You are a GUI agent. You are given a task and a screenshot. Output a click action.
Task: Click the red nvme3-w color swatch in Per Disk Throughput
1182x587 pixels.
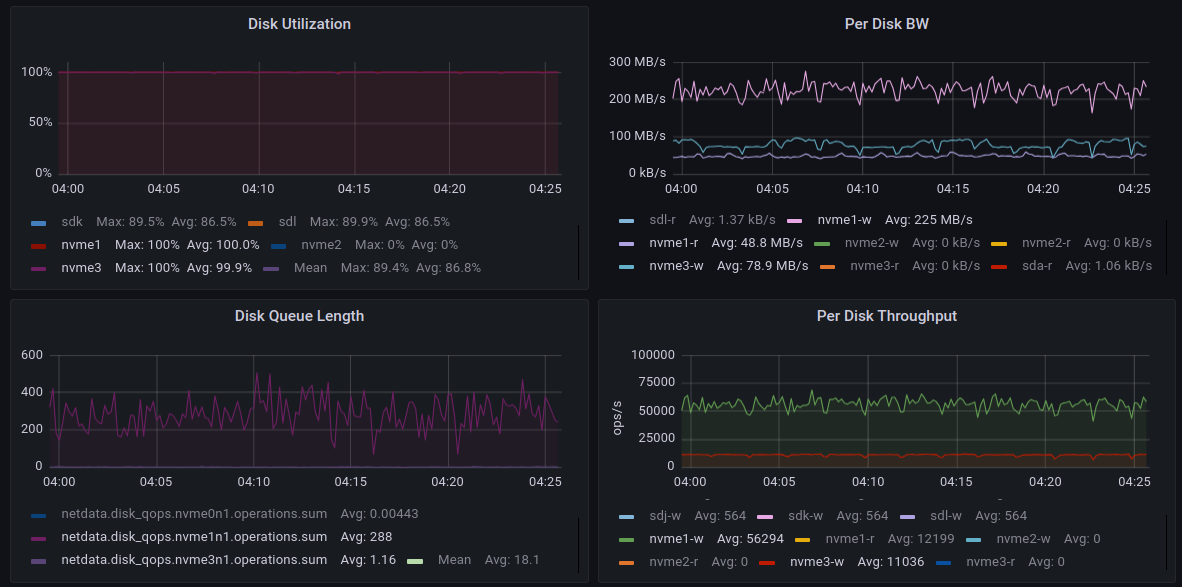click(x=768, y=563)
